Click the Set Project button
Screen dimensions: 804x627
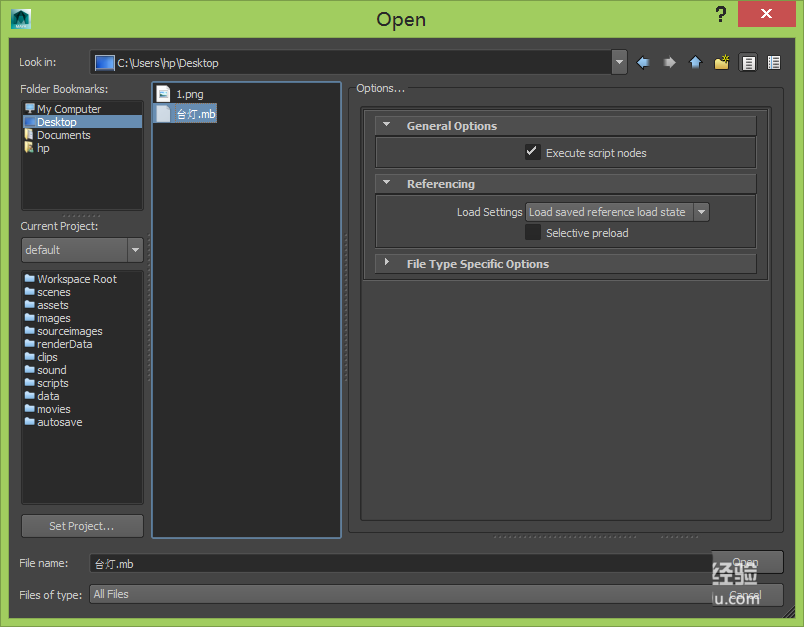coord(82,526)
